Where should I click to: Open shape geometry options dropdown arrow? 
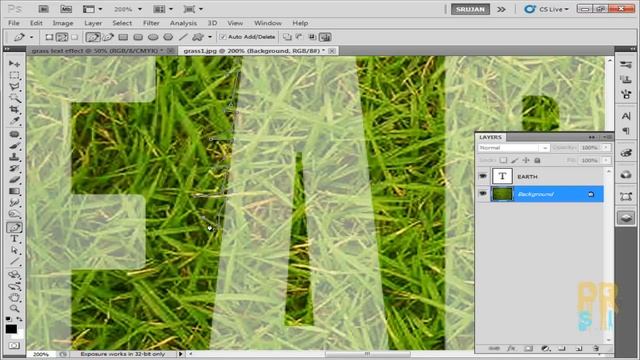pyautogui.click(x=210, y=37)
